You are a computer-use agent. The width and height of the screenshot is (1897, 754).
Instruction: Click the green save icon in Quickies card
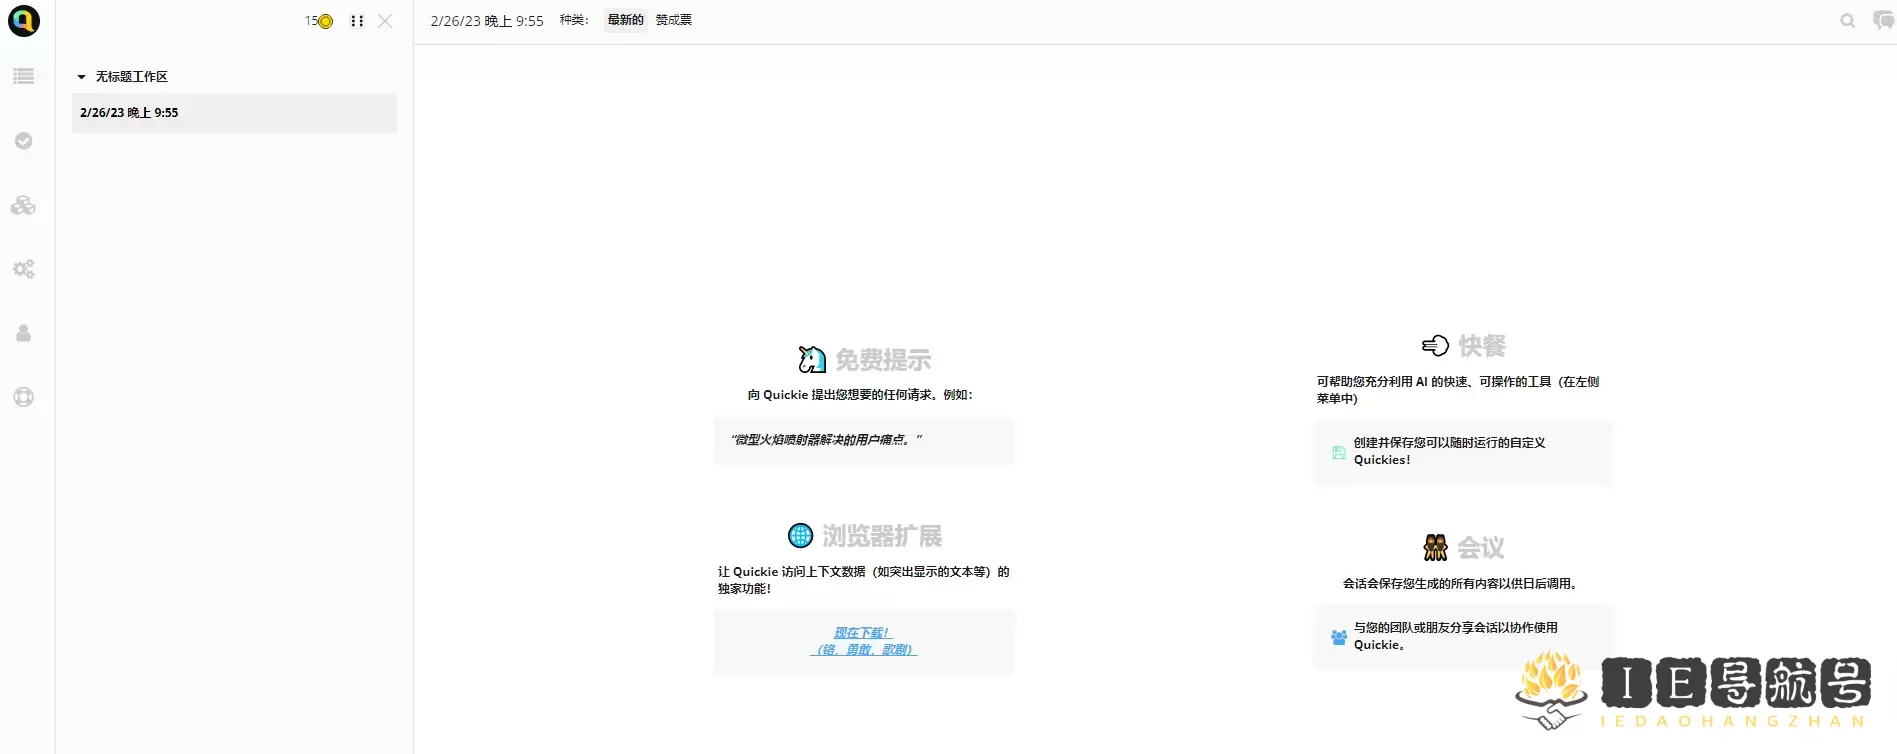click(1339, 452)
